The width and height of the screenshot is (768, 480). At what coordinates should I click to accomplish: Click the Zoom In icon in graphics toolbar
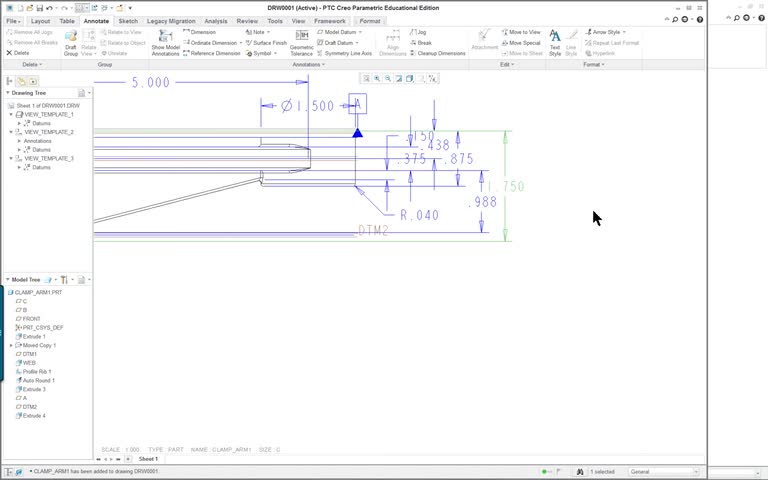377,78
